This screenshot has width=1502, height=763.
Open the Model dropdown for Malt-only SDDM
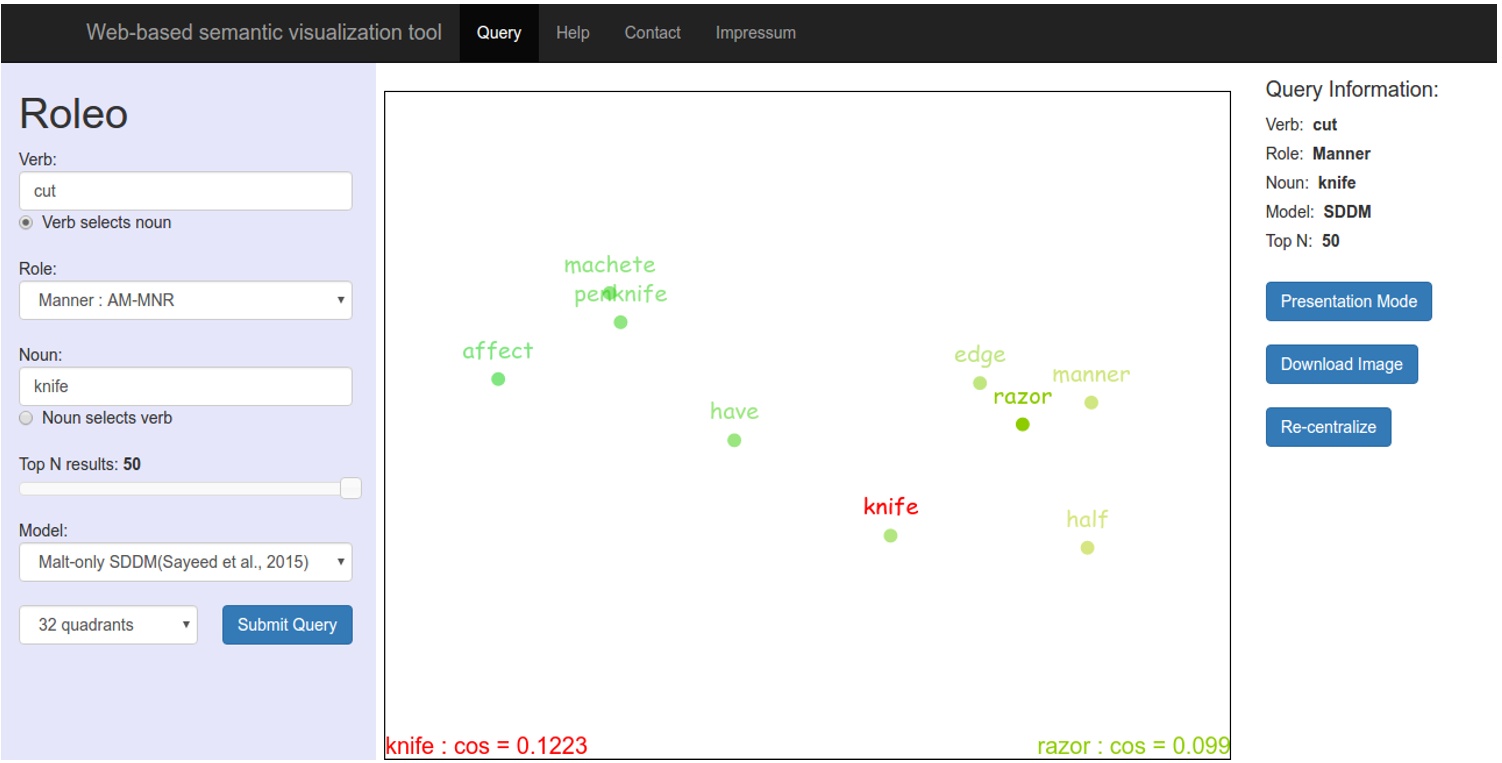pos(185,562)
